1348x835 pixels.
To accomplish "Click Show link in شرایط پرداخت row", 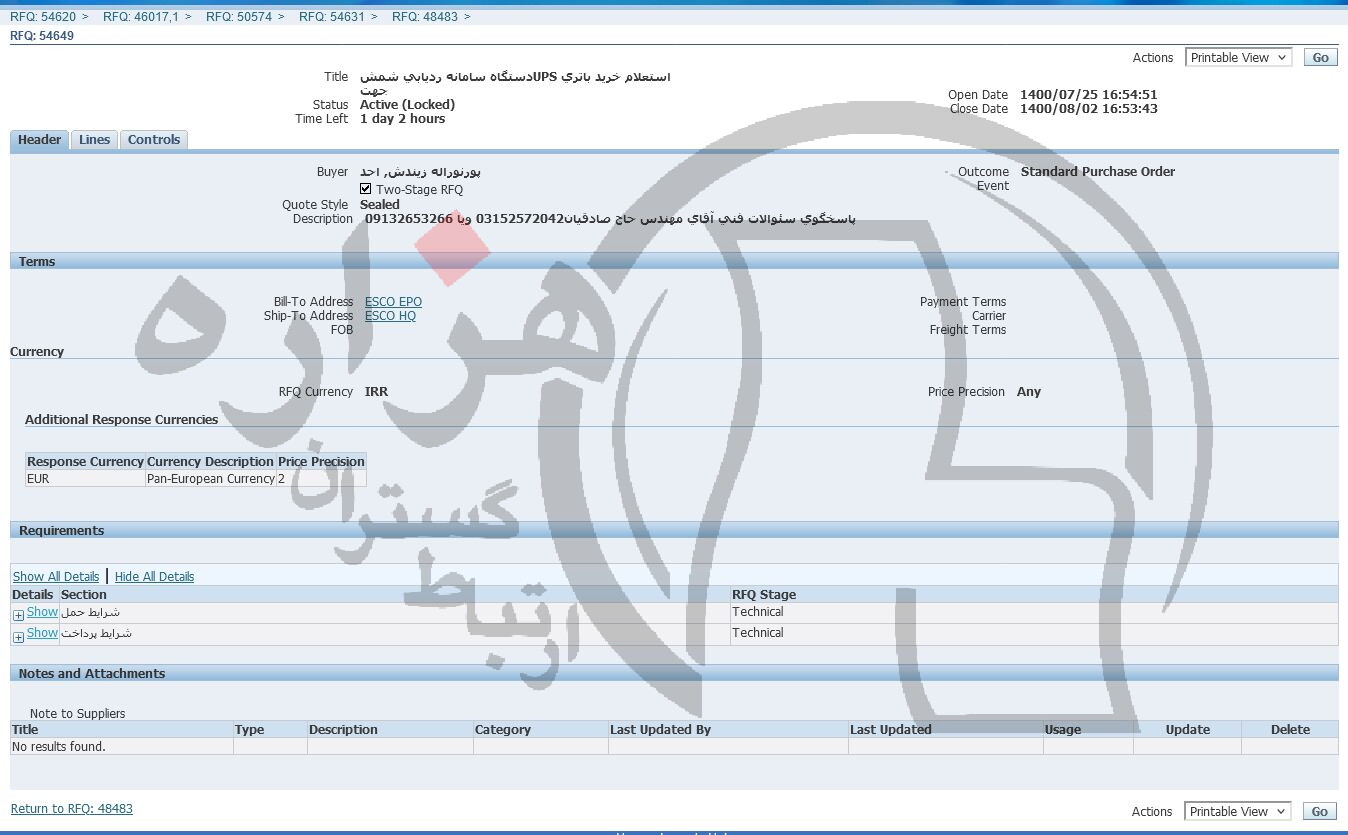I will 42,633.
